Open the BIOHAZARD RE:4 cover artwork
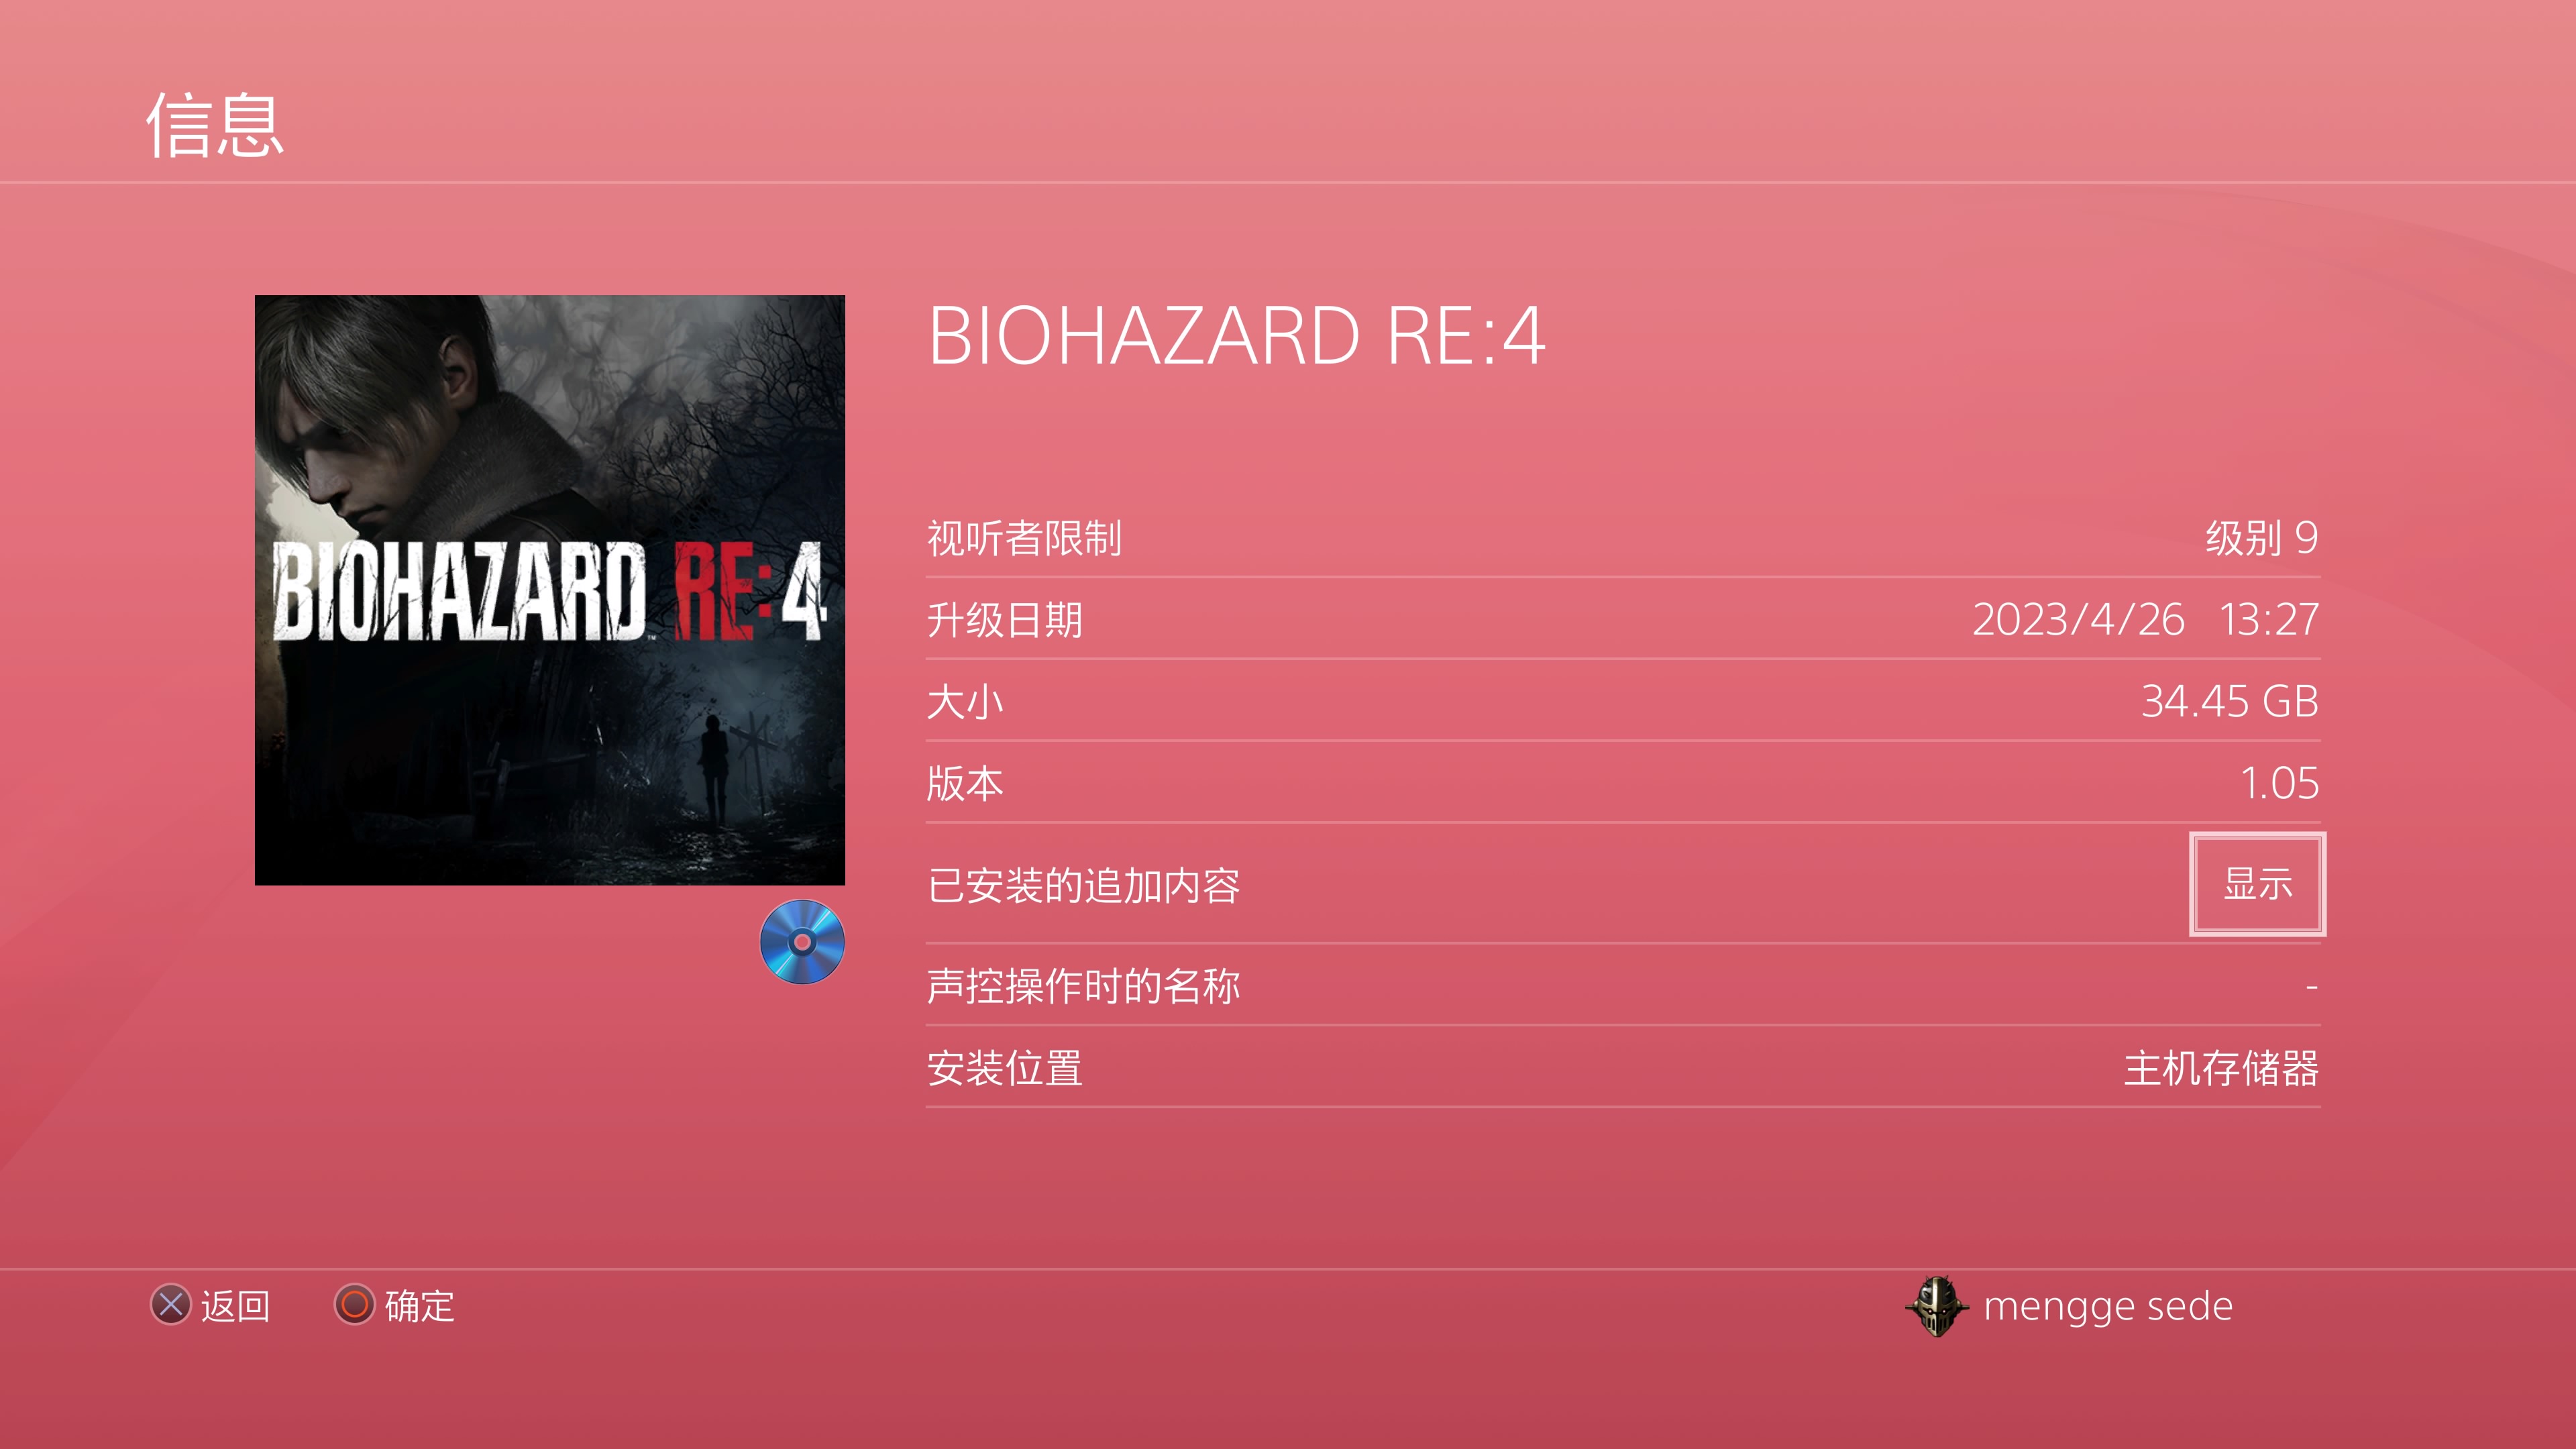 pyautogui.click(x=550, y=590)
